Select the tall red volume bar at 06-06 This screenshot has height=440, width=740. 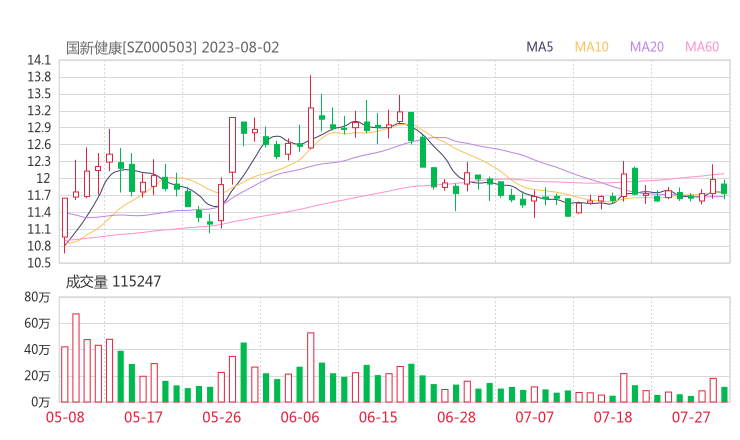pyautogui.click(x=311, y=367)
